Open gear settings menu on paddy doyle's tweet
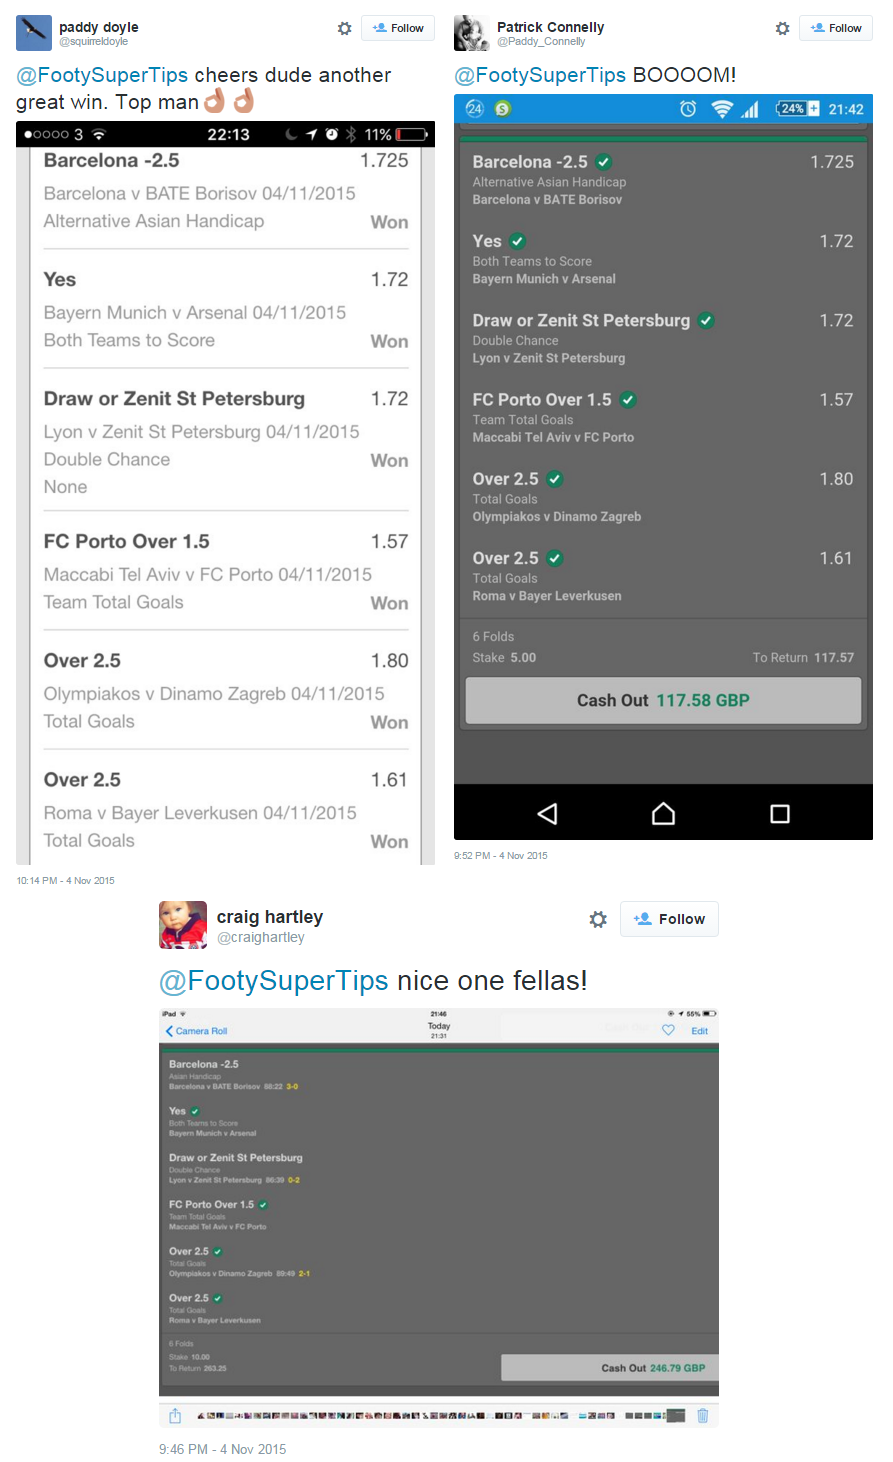The image size is (893, 1462). pos(344,29)
